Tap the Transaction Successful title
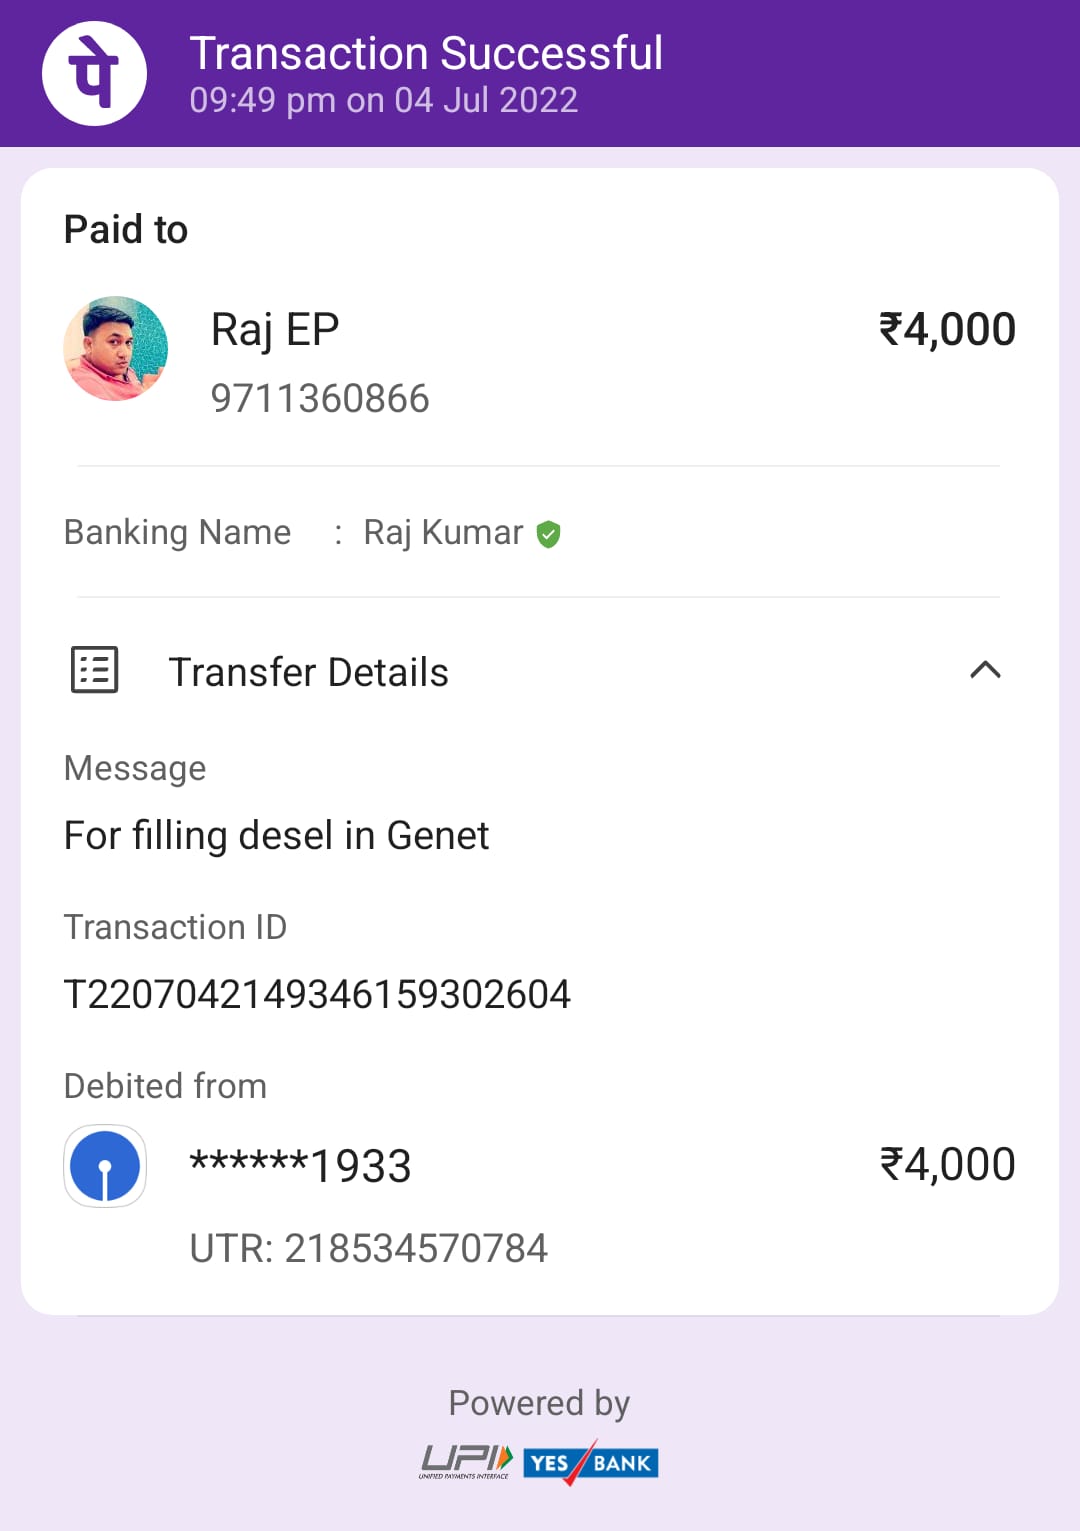The width and height of the screenshot is (1080, 1531). 426,53
